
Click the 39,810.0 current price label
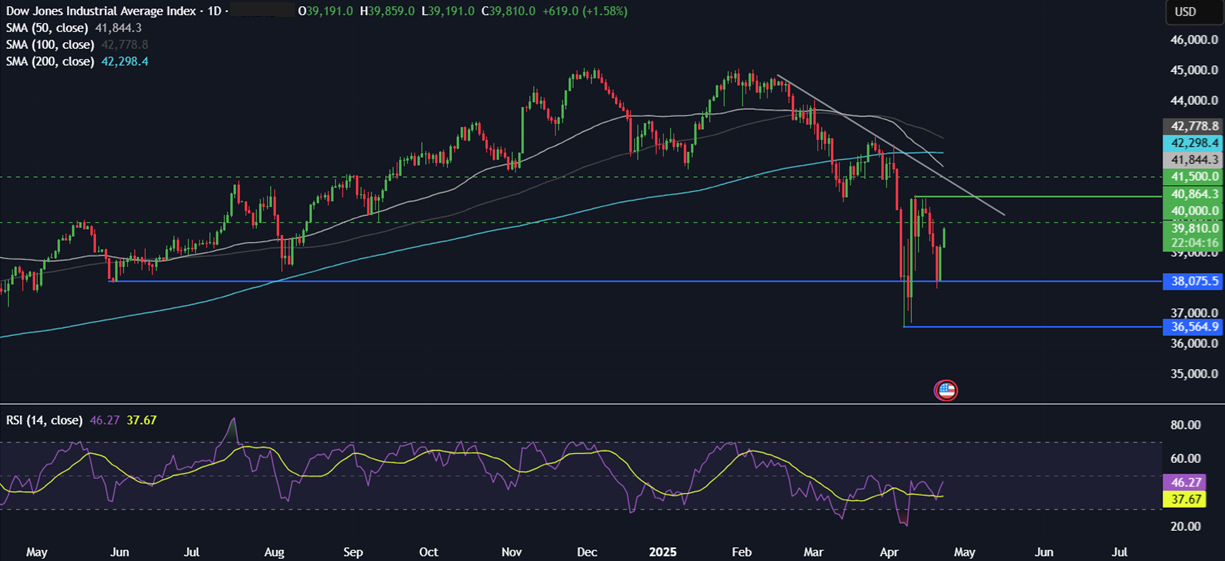(x=1192, y=228)
